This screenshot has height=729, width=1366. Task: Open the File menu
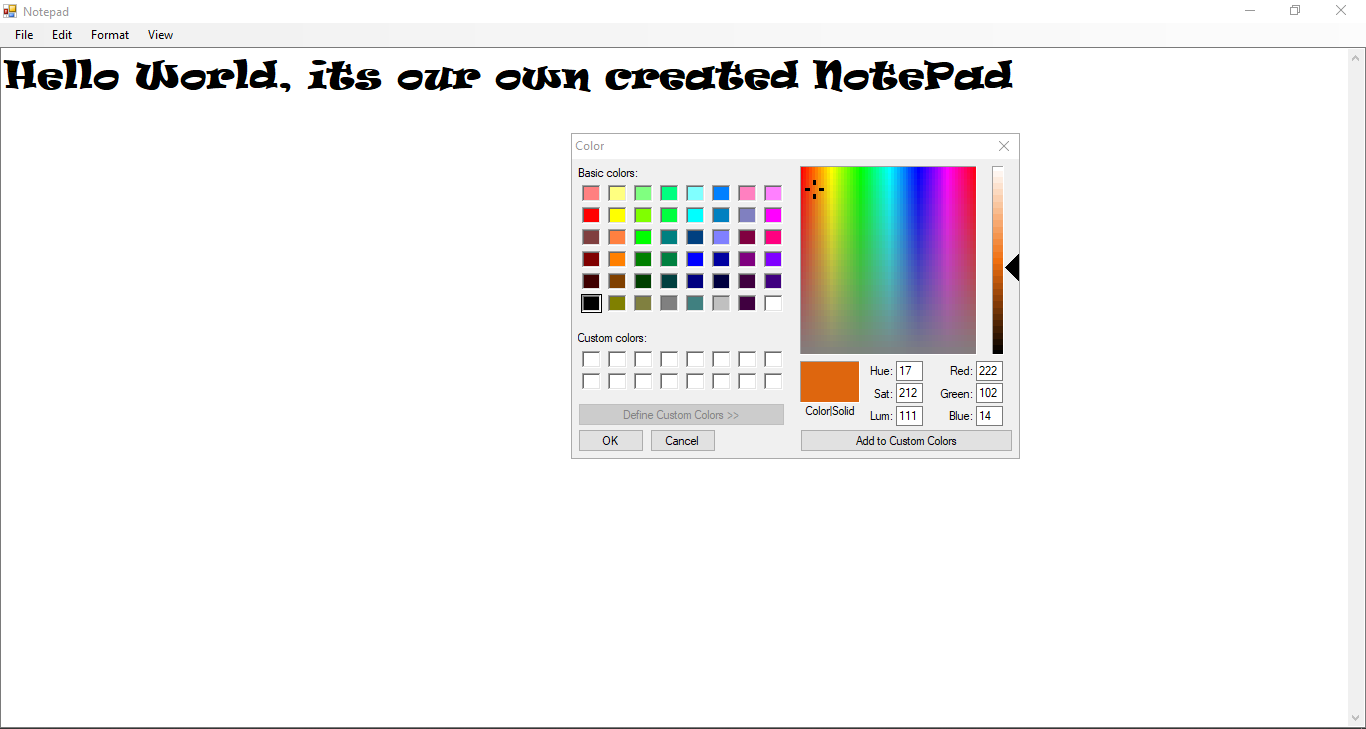(x=23, y=34)
